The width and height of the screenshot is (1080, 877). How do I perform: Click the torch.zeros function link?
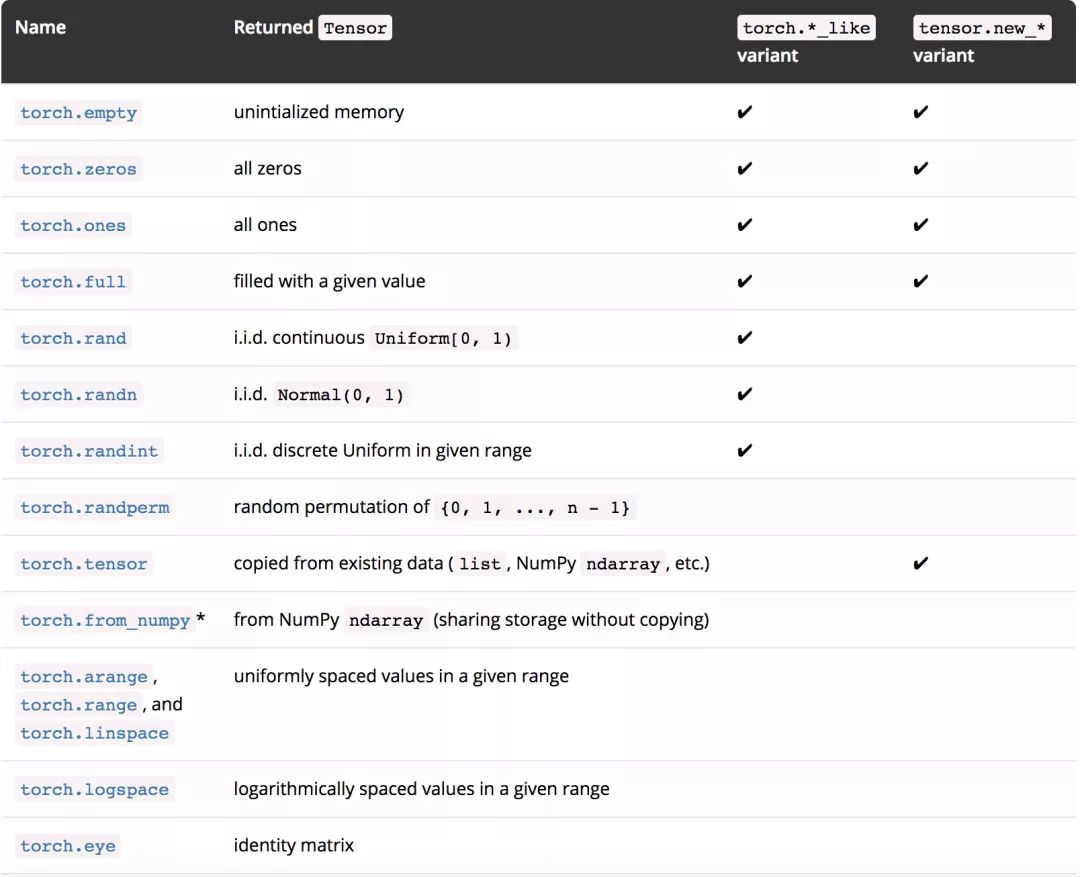click(x=78, y=169)
